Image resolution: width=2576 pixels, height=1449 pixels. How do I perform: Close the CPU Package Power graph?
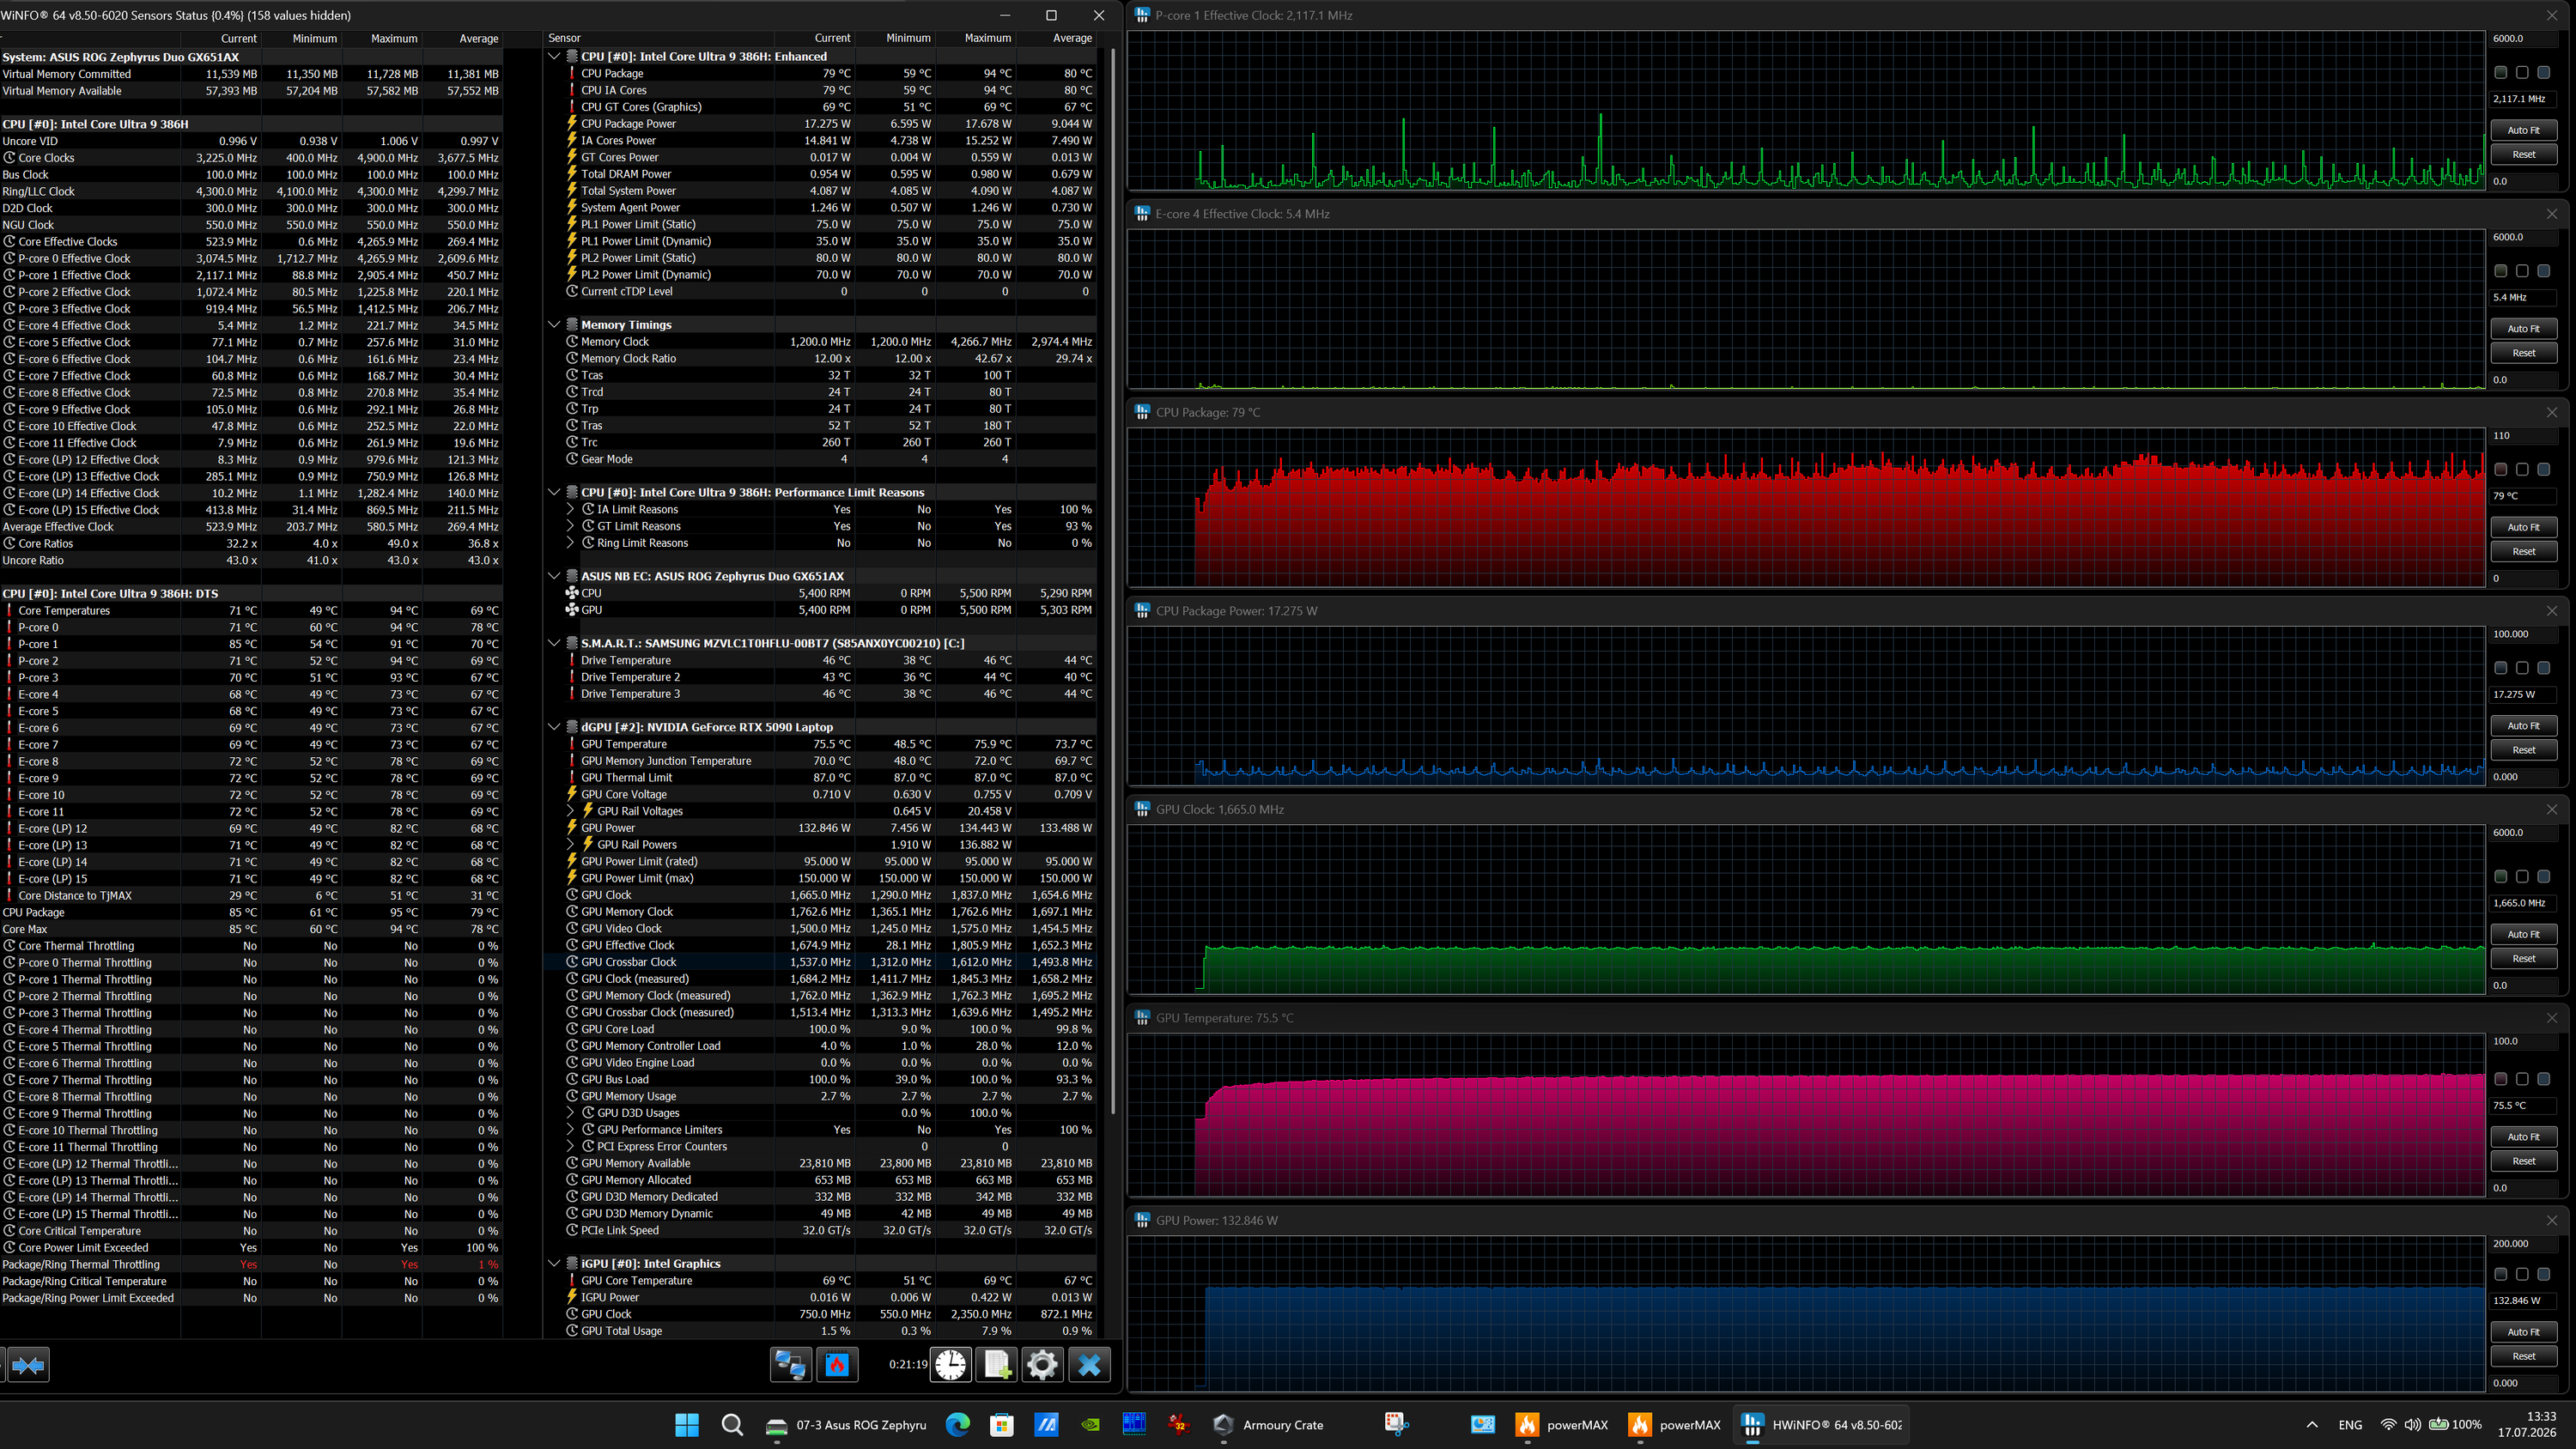tap(2552, 611)
